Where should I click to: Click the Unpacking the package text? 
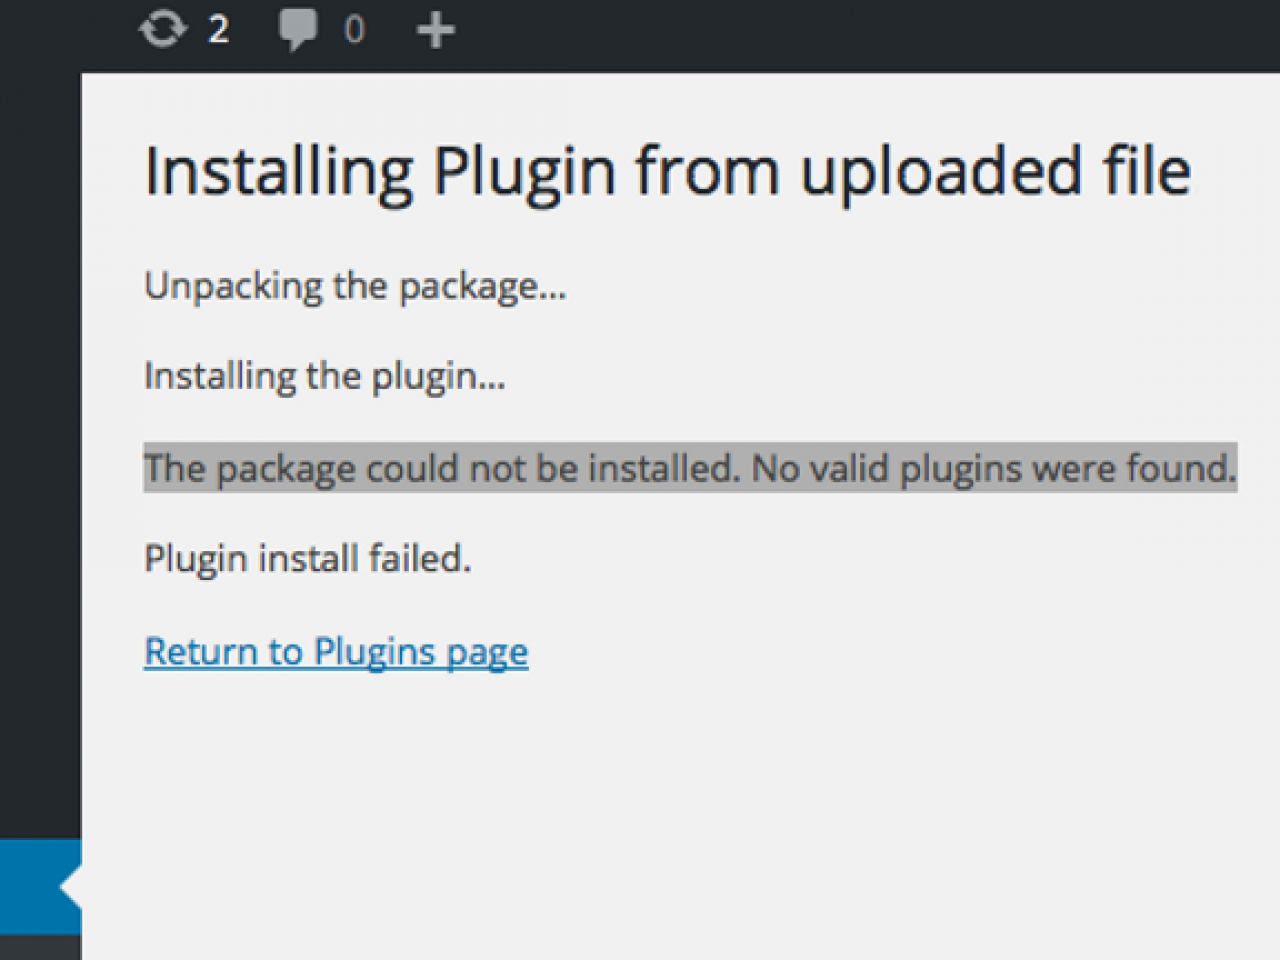click(x=355, y=287)
